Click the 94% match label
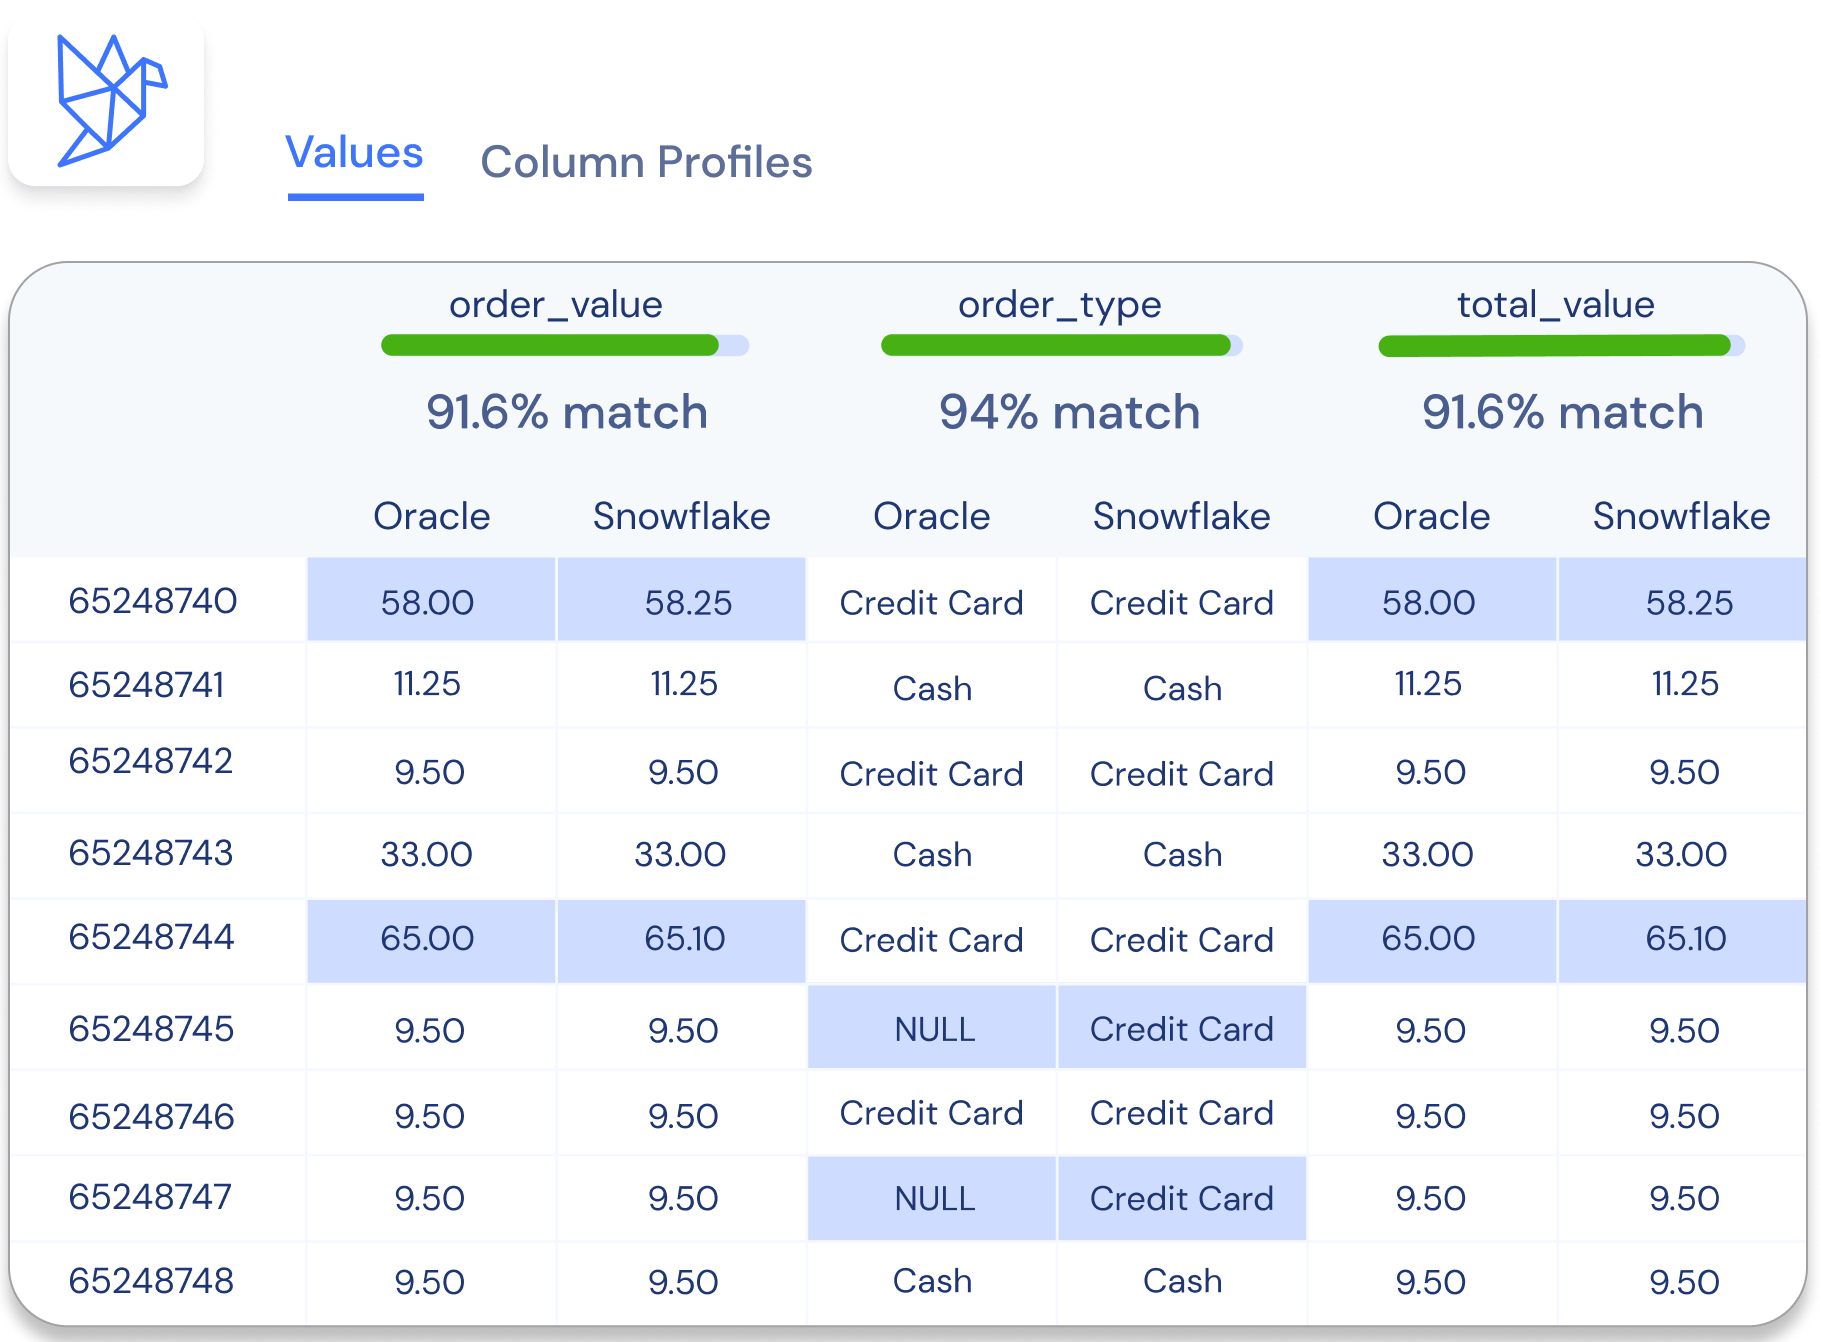This screenshot has height=1342, width=1821. pos(1068,412)
